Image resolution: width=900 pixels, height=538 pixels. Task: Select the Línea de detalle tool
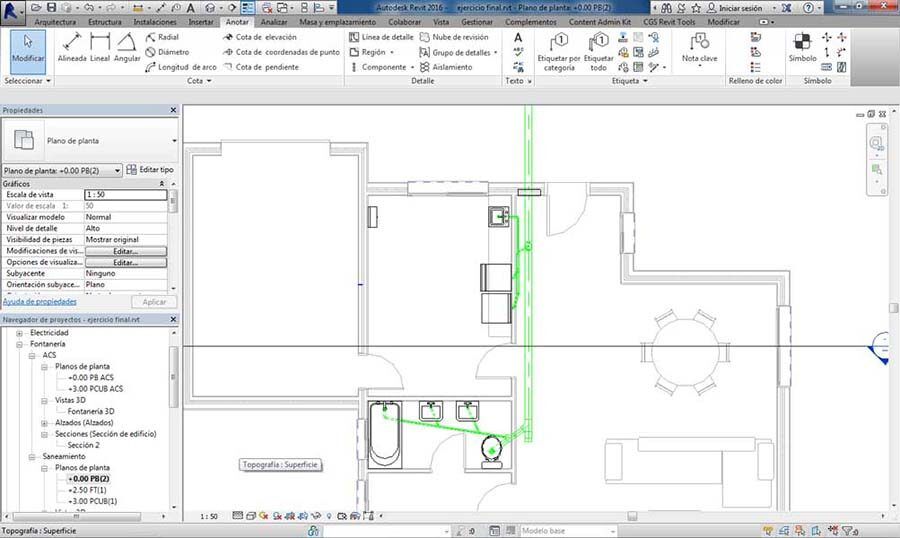[x=381, y=37]
